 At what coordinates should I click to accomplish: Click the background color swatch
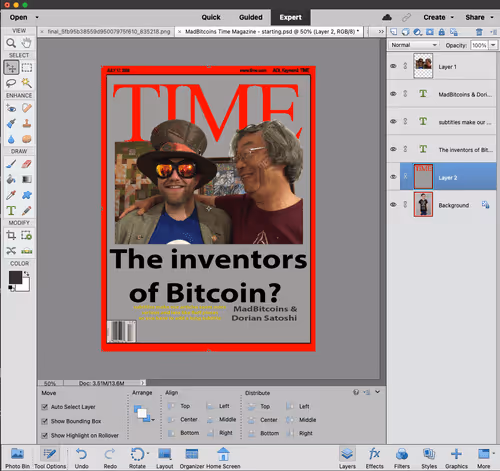pos(25,286)
